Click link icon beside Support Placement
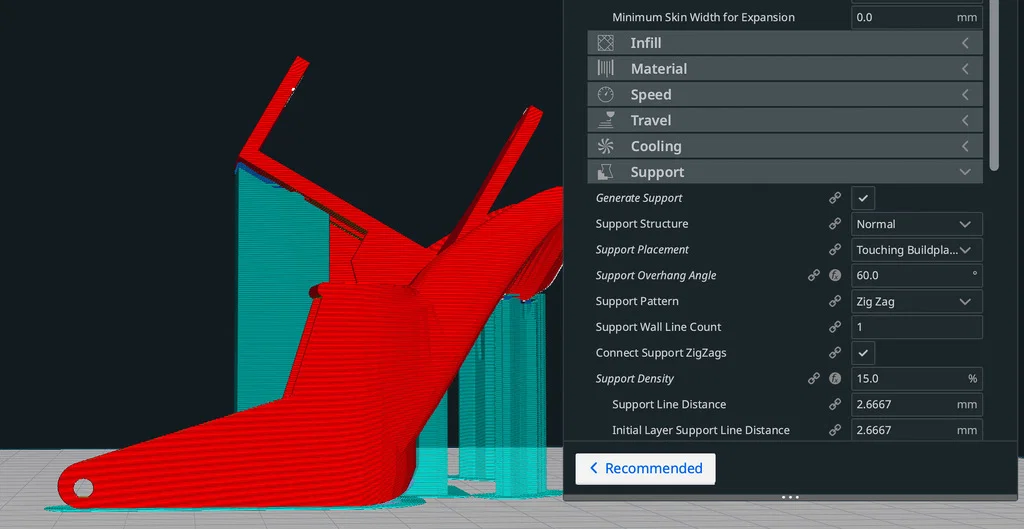This screenshot has height=529, width=1024. [835, 249]
